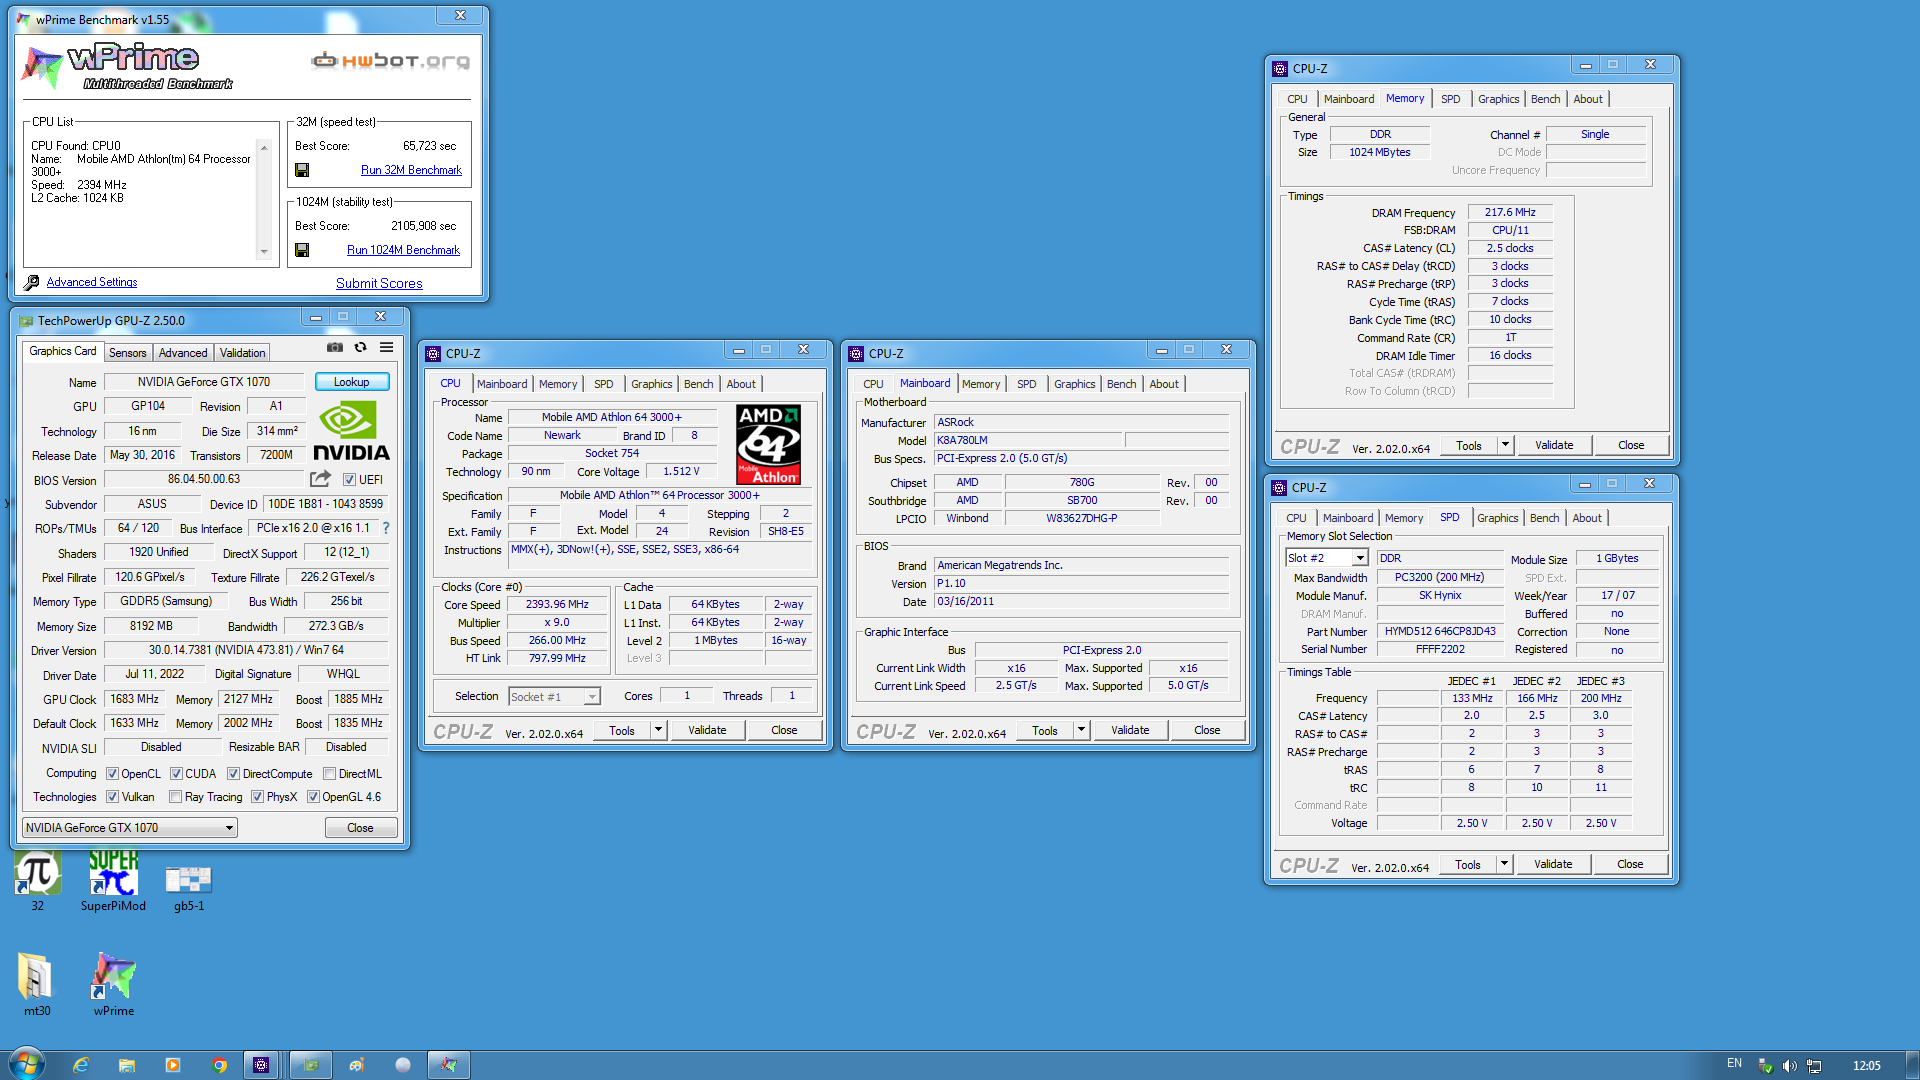Click the wPrime CPU list down arrow
This screenshot has height=1080, width=1920.
(x=264, y=252)
